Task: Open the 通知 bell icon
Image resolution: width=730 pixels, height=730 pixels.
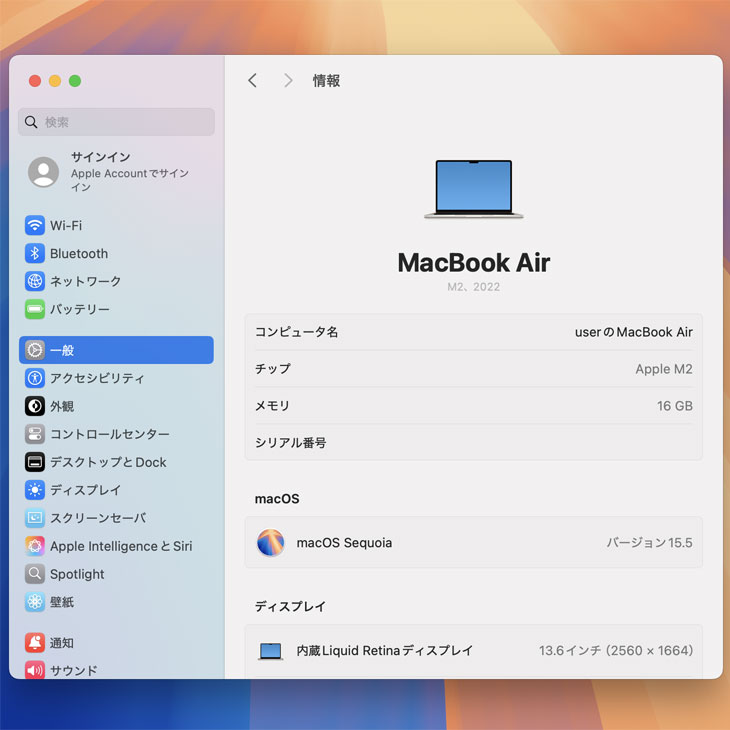Action: click(x=35, y=643)
